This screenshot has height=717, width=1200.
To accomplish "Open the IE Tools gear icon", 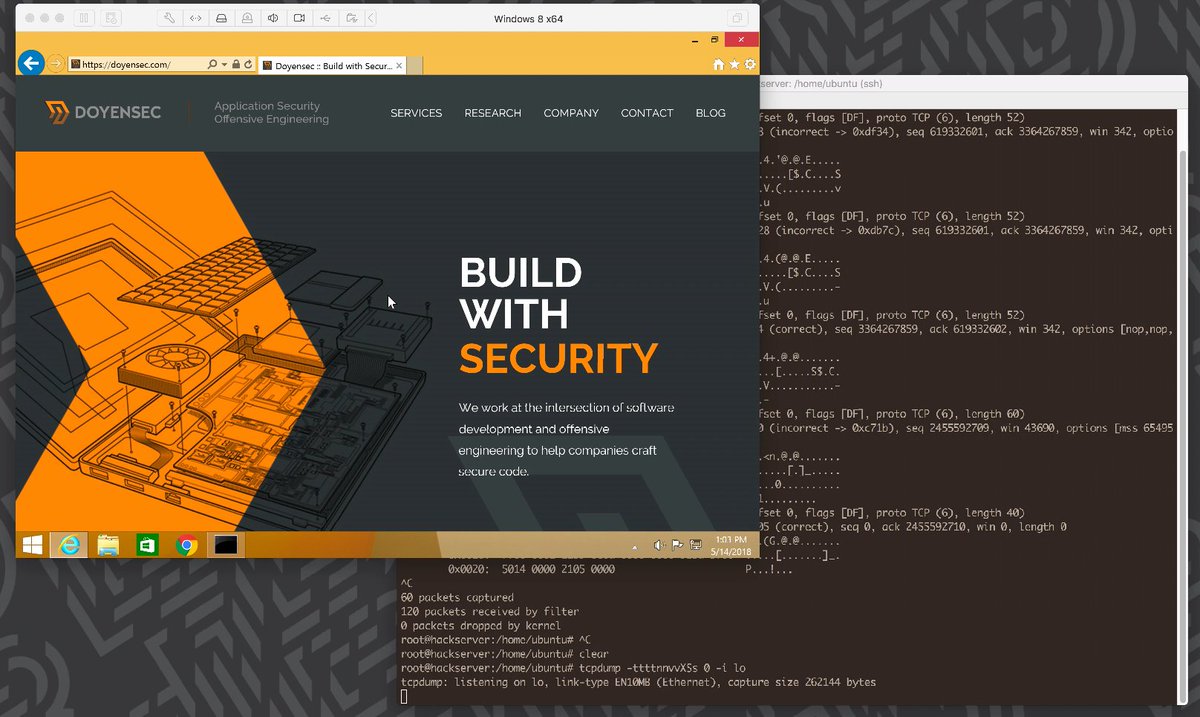I will coord(750,64).
